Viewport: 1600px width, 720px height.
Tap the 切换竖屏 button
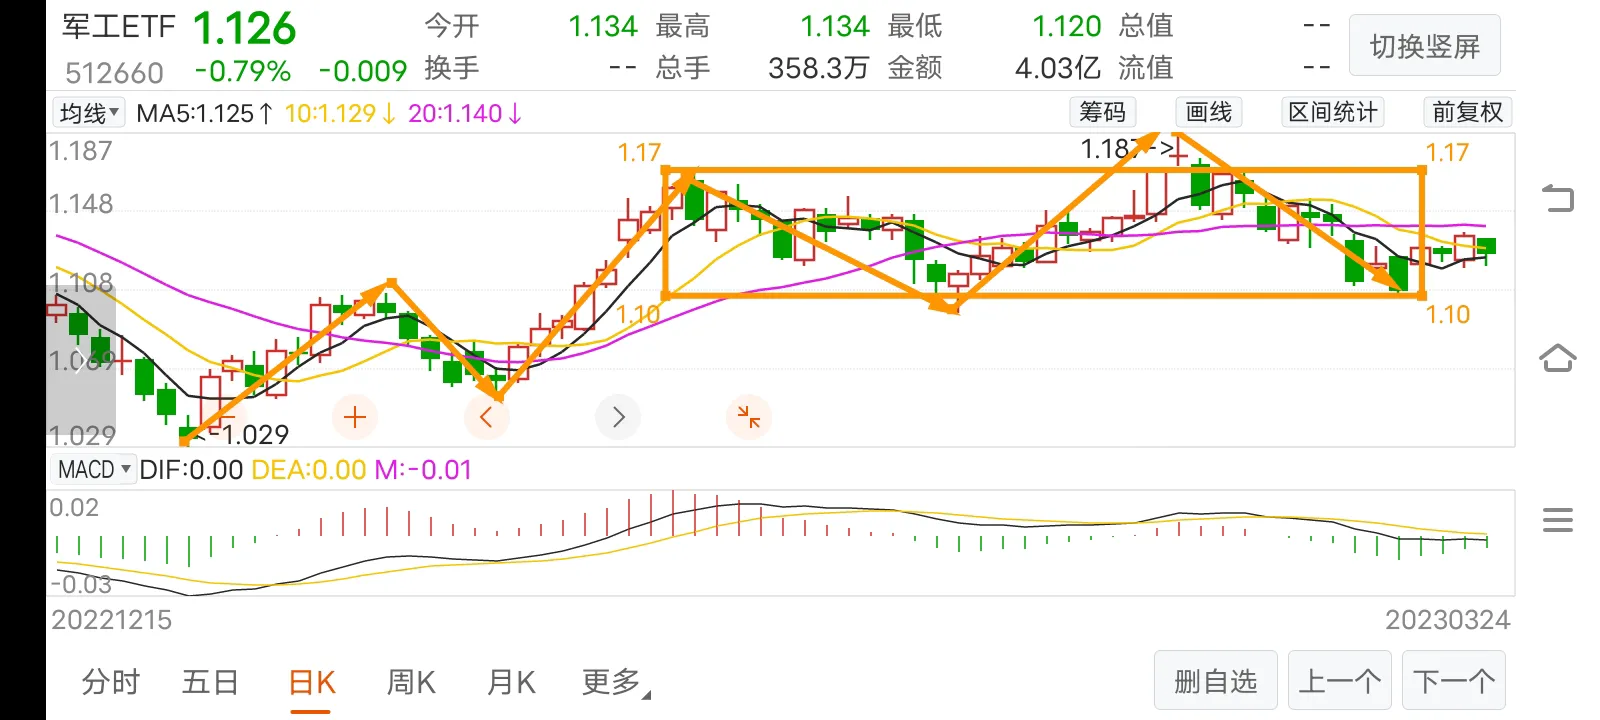coord(1425,46)
